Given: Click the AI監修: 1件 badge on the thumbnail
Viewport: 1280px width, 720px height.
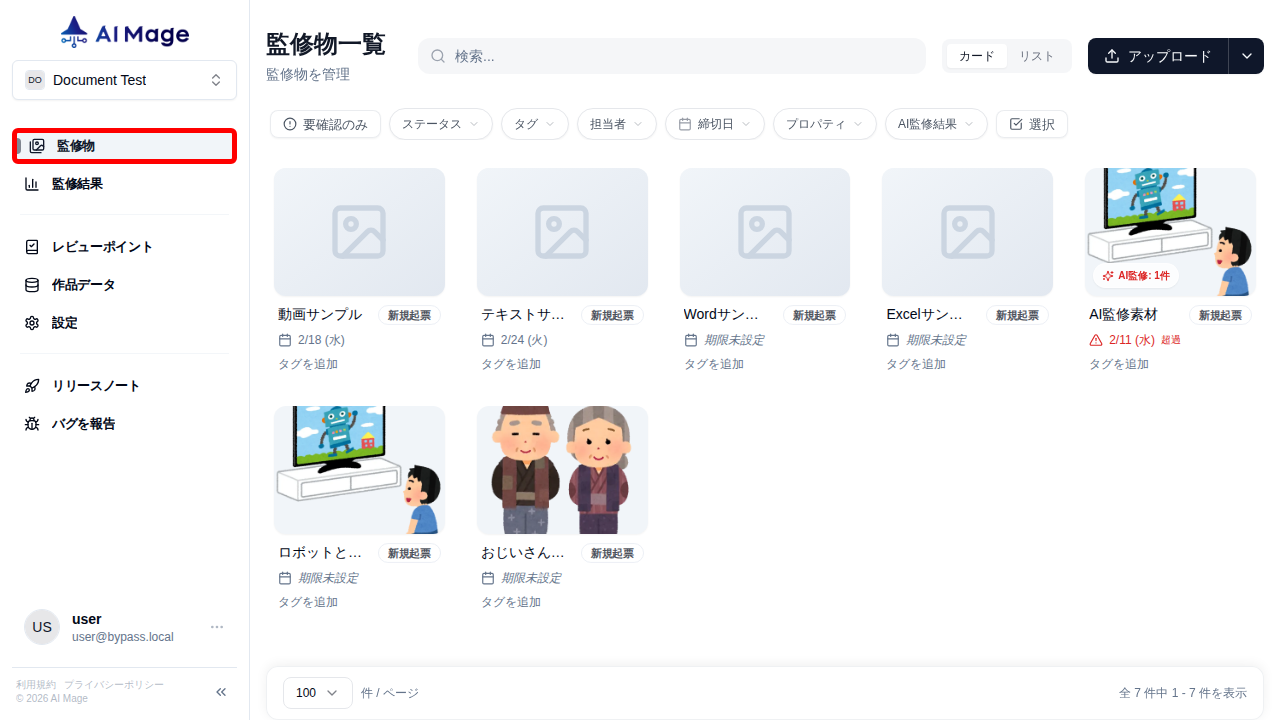Looking at the screenshot, I should (1137, 275).
